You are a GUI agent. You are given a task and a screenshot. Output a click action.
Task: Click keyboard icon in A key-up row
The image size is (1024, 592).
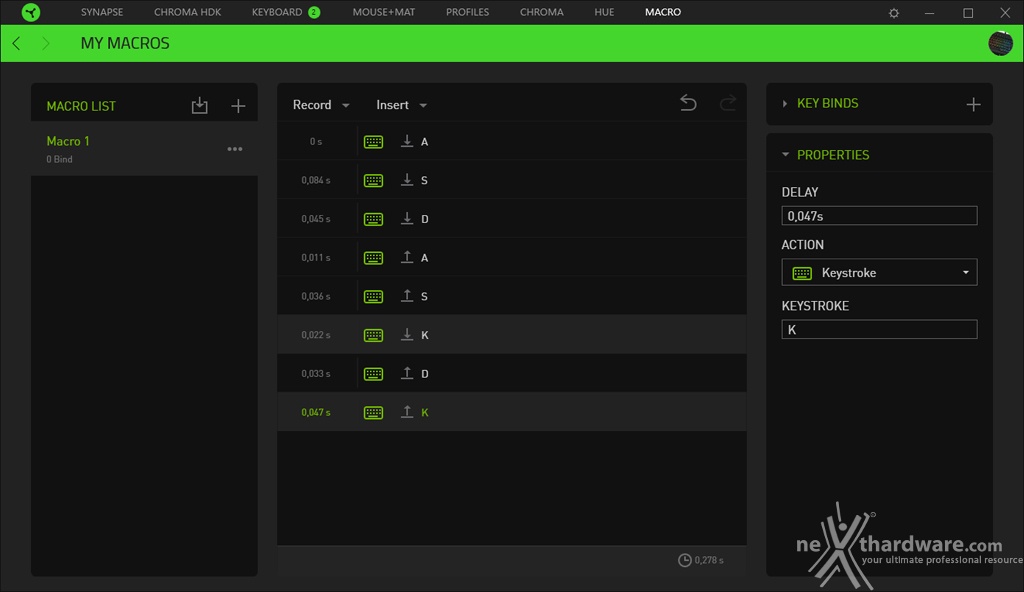(374, 257)
